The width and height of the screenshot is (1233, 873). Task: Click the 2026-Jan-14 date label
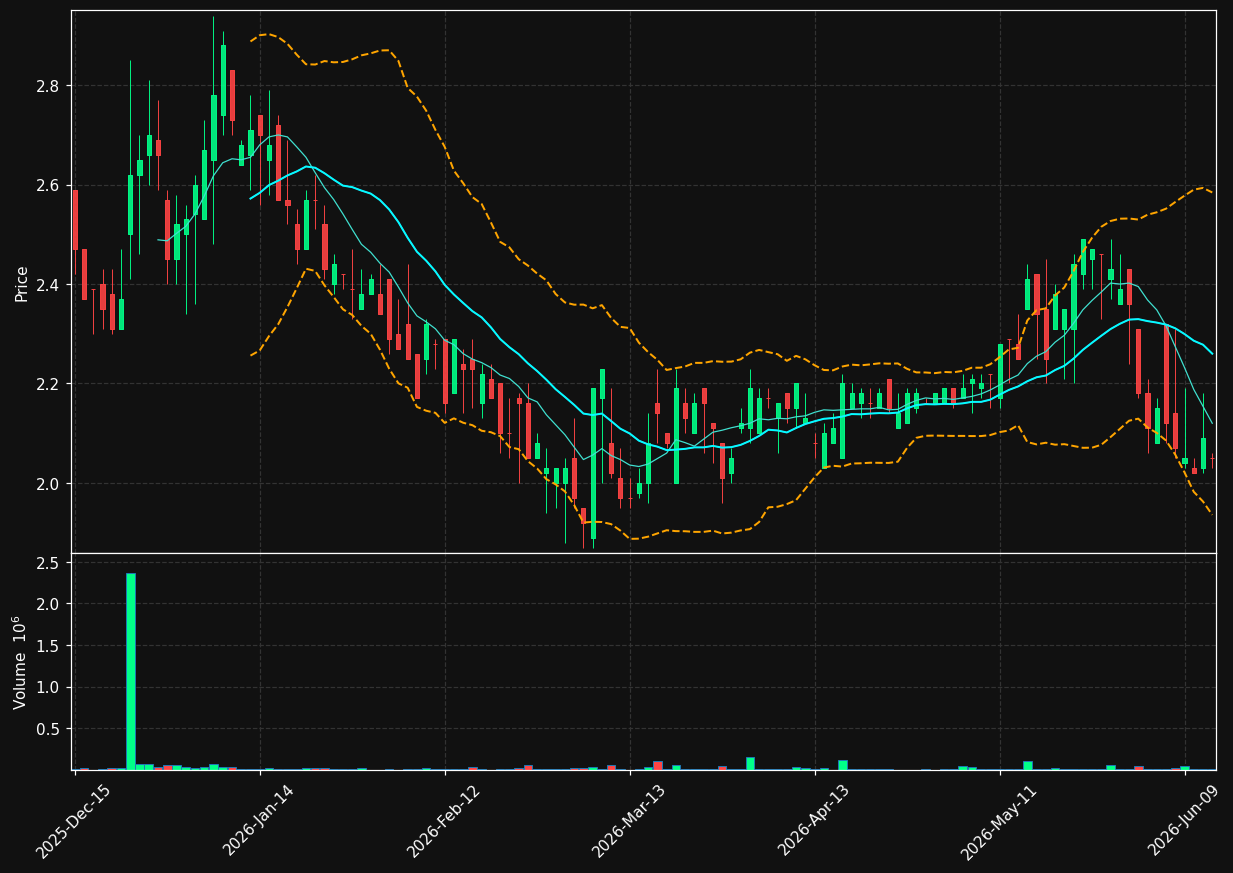click(258, 821)
